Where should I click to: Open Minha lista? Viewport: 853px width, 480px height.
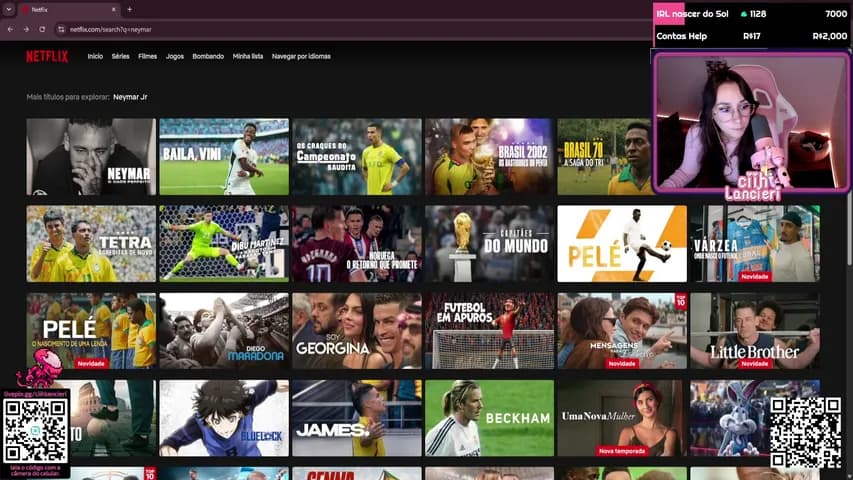click(248, 56)
